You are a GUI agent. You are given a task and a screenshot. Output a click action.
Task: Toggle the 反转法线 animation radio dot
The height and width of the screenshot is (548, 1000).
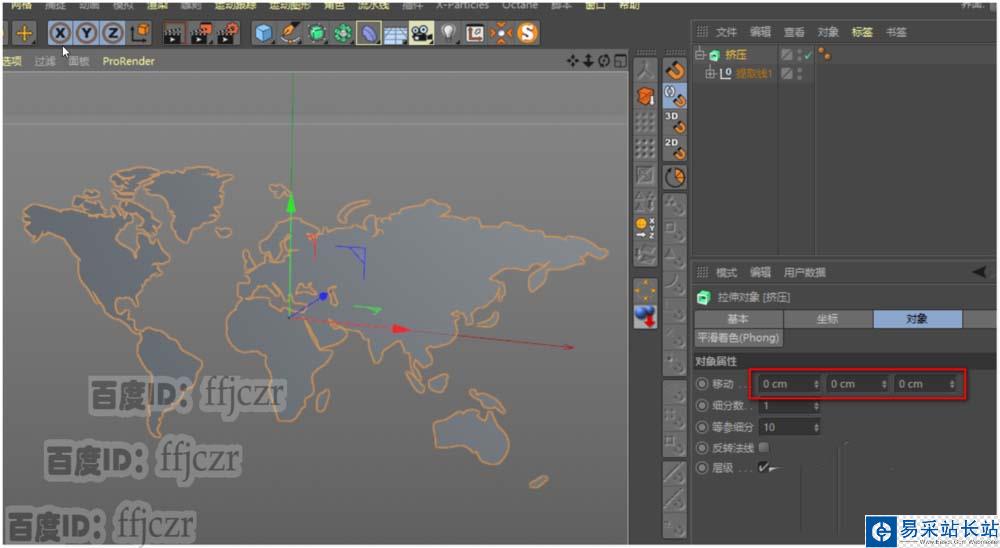pos(702,448)
